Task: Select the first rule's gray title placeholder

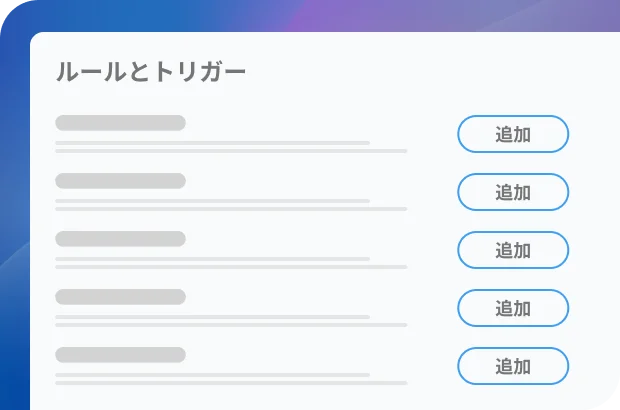Action: tap(121, 123)
